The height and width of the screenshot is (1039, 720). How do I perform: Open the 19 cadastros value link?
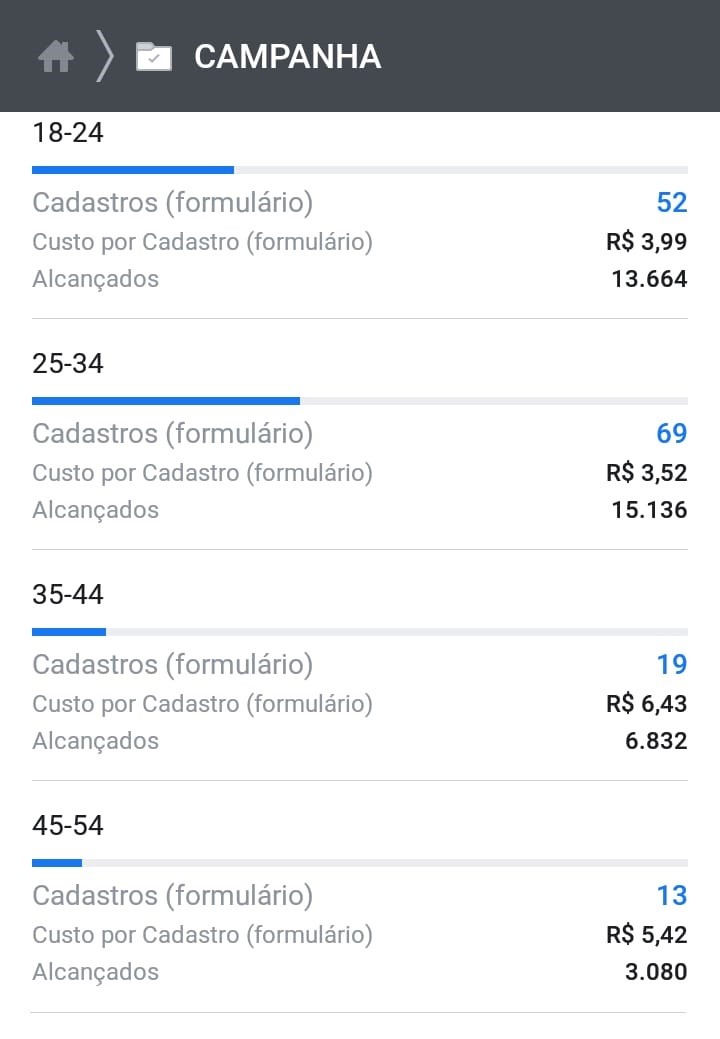coord(672,665)
